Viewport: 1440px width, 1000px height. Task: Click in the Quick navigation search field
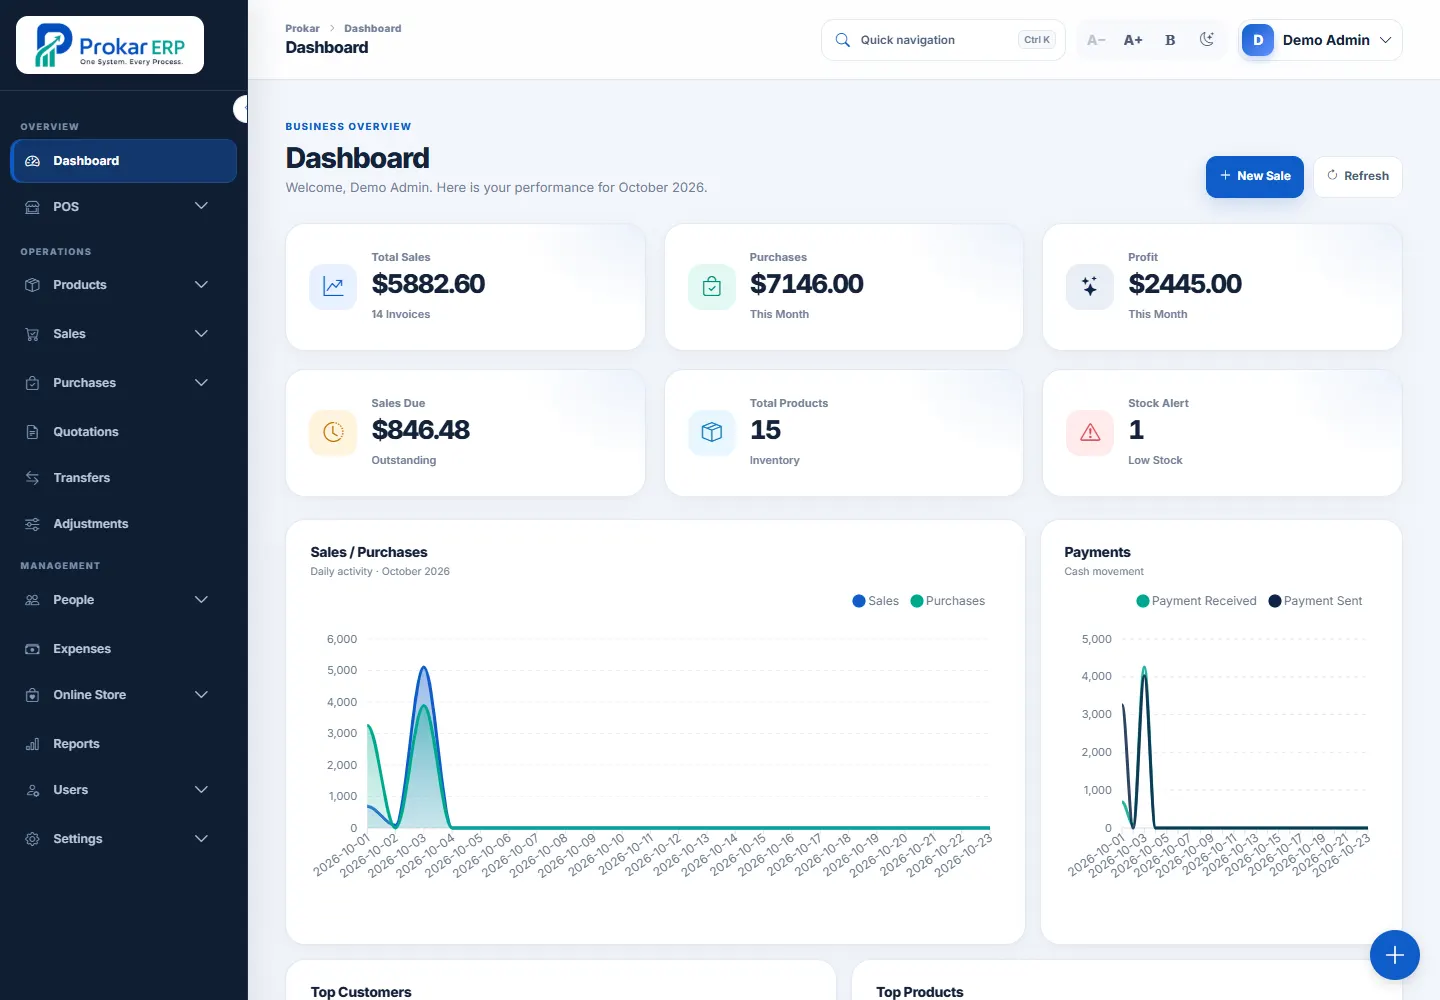[x=943, y=40]
